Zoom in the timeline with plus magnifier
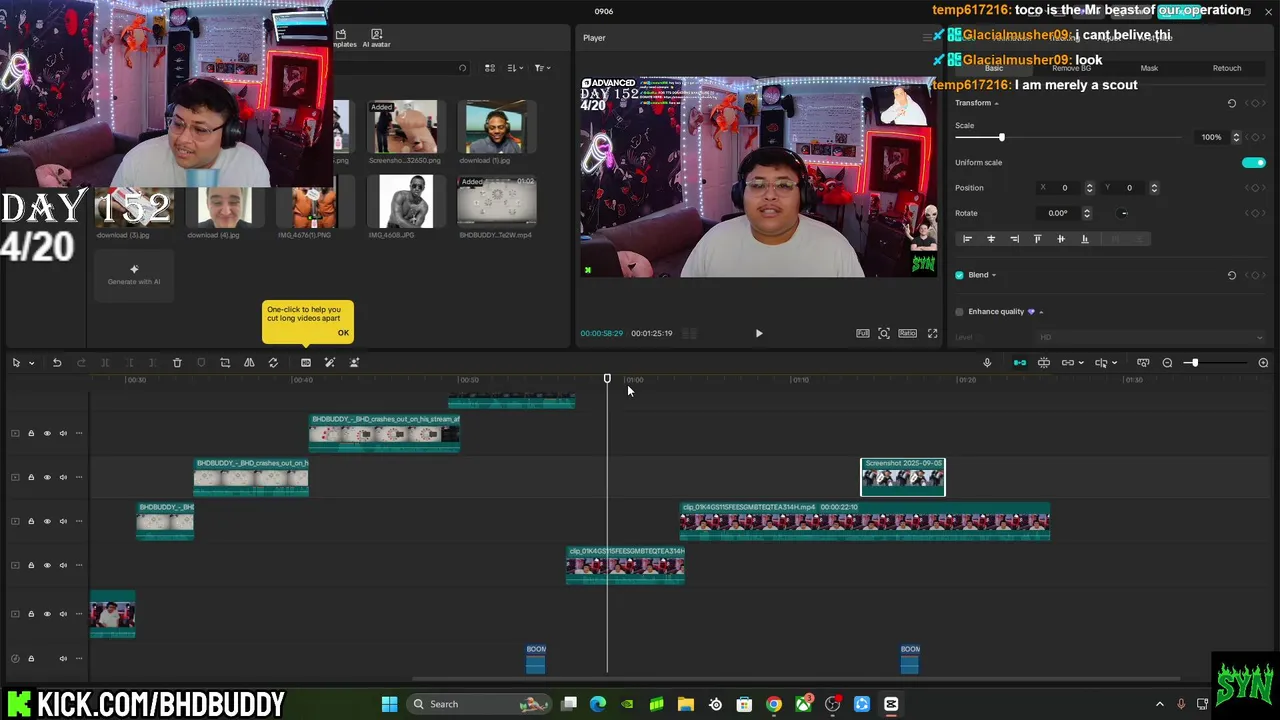The image size is (1280, 720). (1263, 363)
